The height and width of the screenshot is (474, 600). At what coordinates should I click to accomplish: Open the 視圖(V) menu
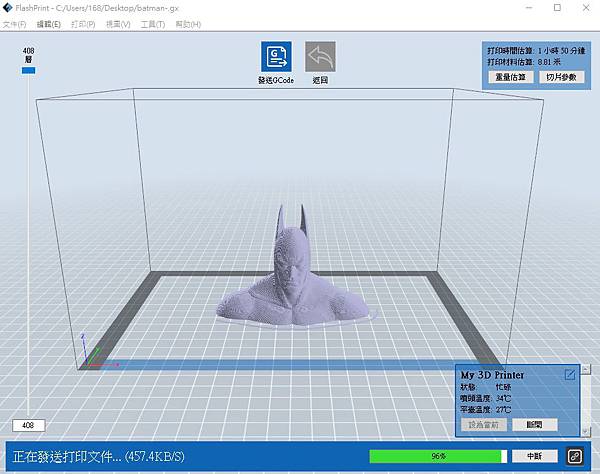click(118, 24)
